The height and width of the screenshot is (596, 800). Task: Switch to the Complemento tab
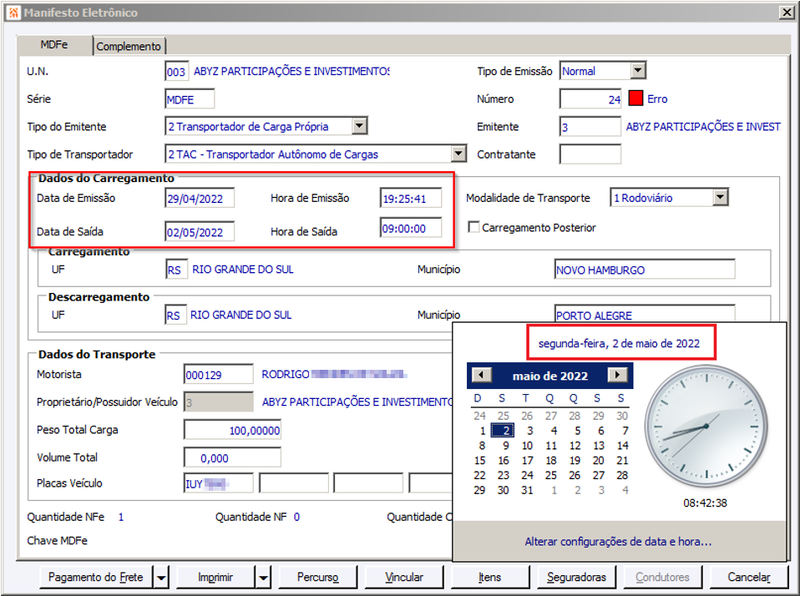click(x=129, y=46)
